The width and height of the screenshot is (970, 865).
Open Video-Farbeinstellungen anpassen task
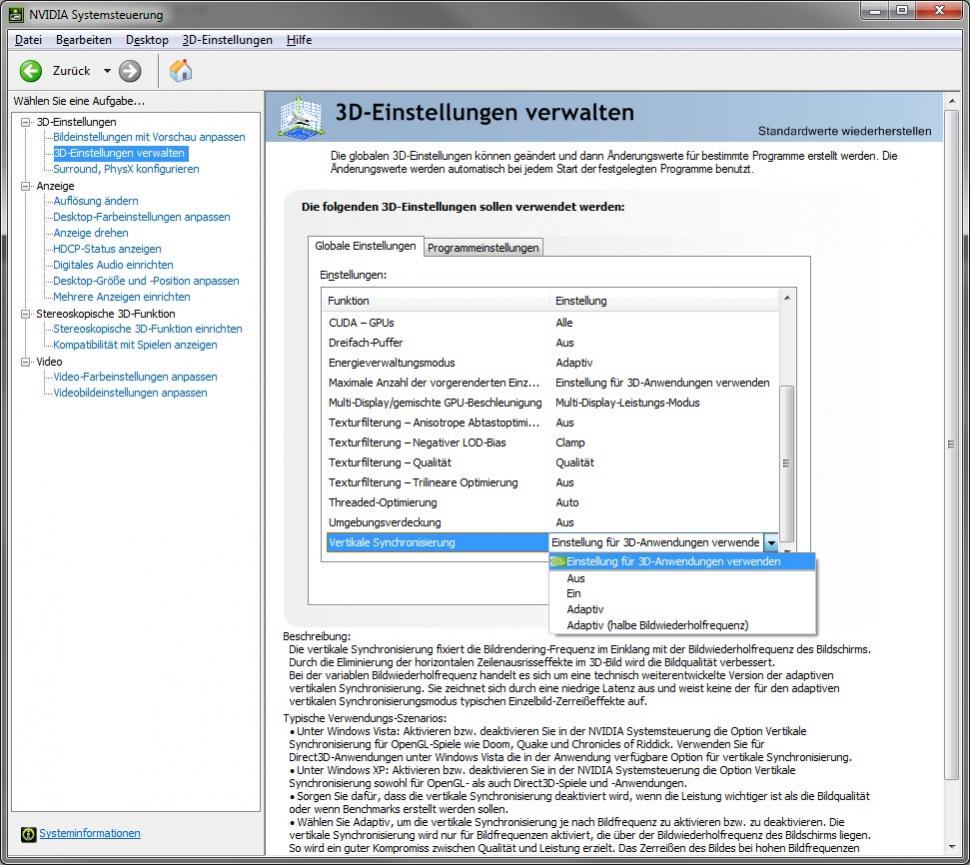[x=135, y=377]
